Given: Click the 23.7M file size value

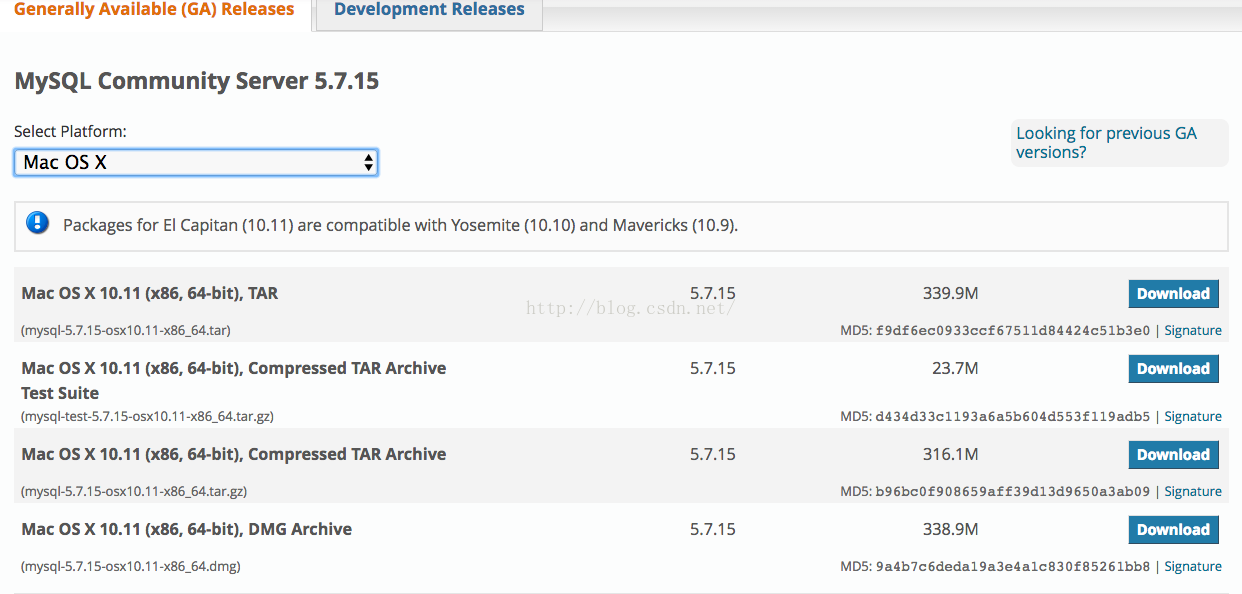Looking at the screenshot, I should [955, 369].
